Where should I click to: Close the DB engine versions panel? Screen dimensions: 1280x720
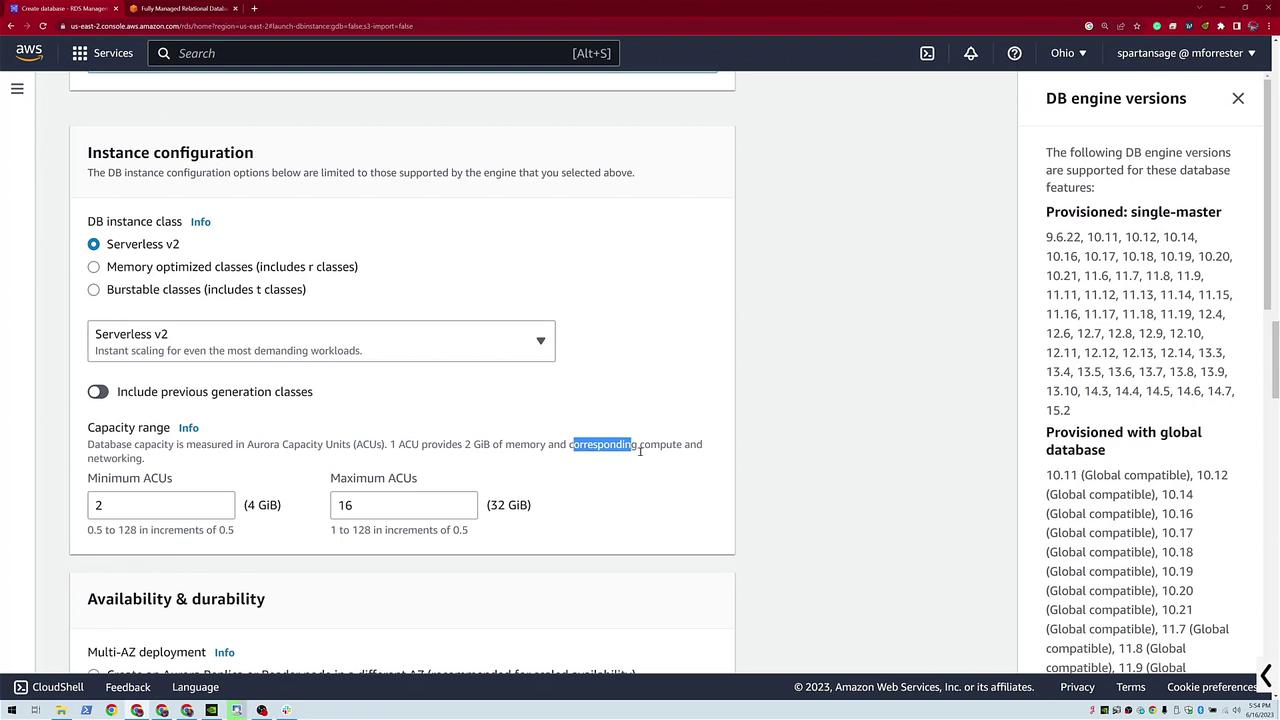click(1238, 98)
